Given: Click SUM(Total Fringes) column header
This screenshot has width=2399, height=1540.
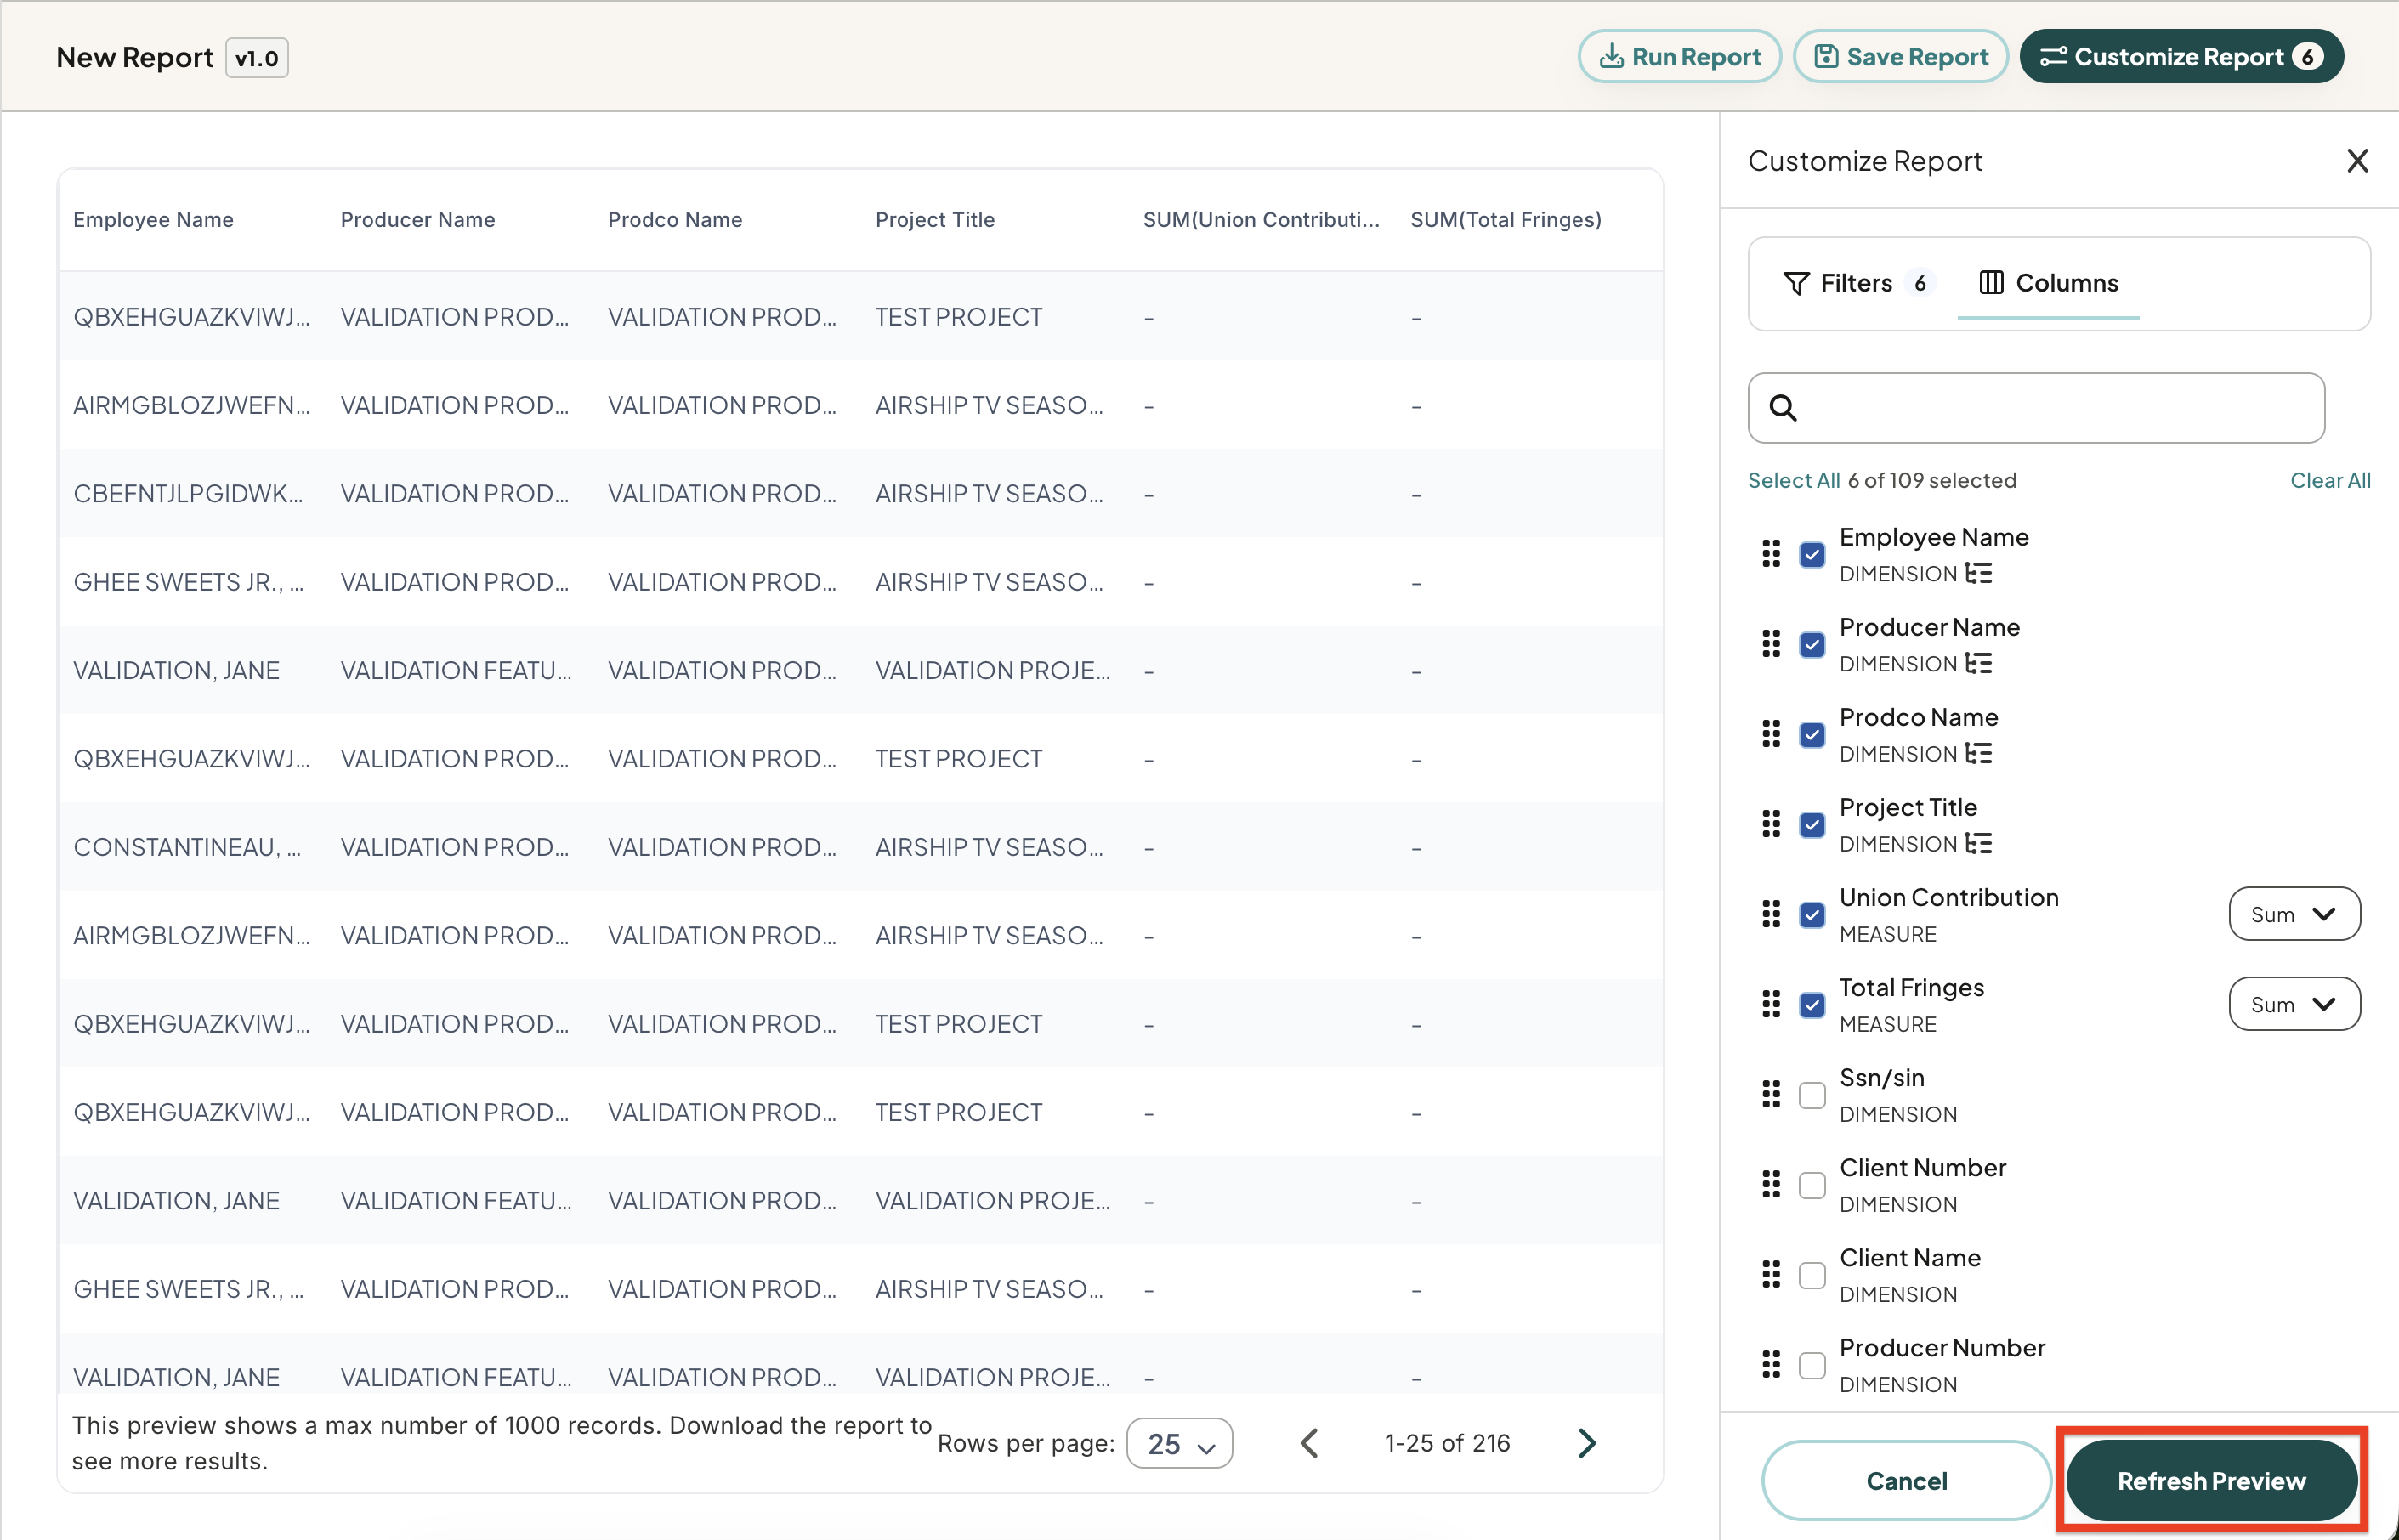Looking at the screenshot, I should pyautogui.click(x=1505, y=219).
